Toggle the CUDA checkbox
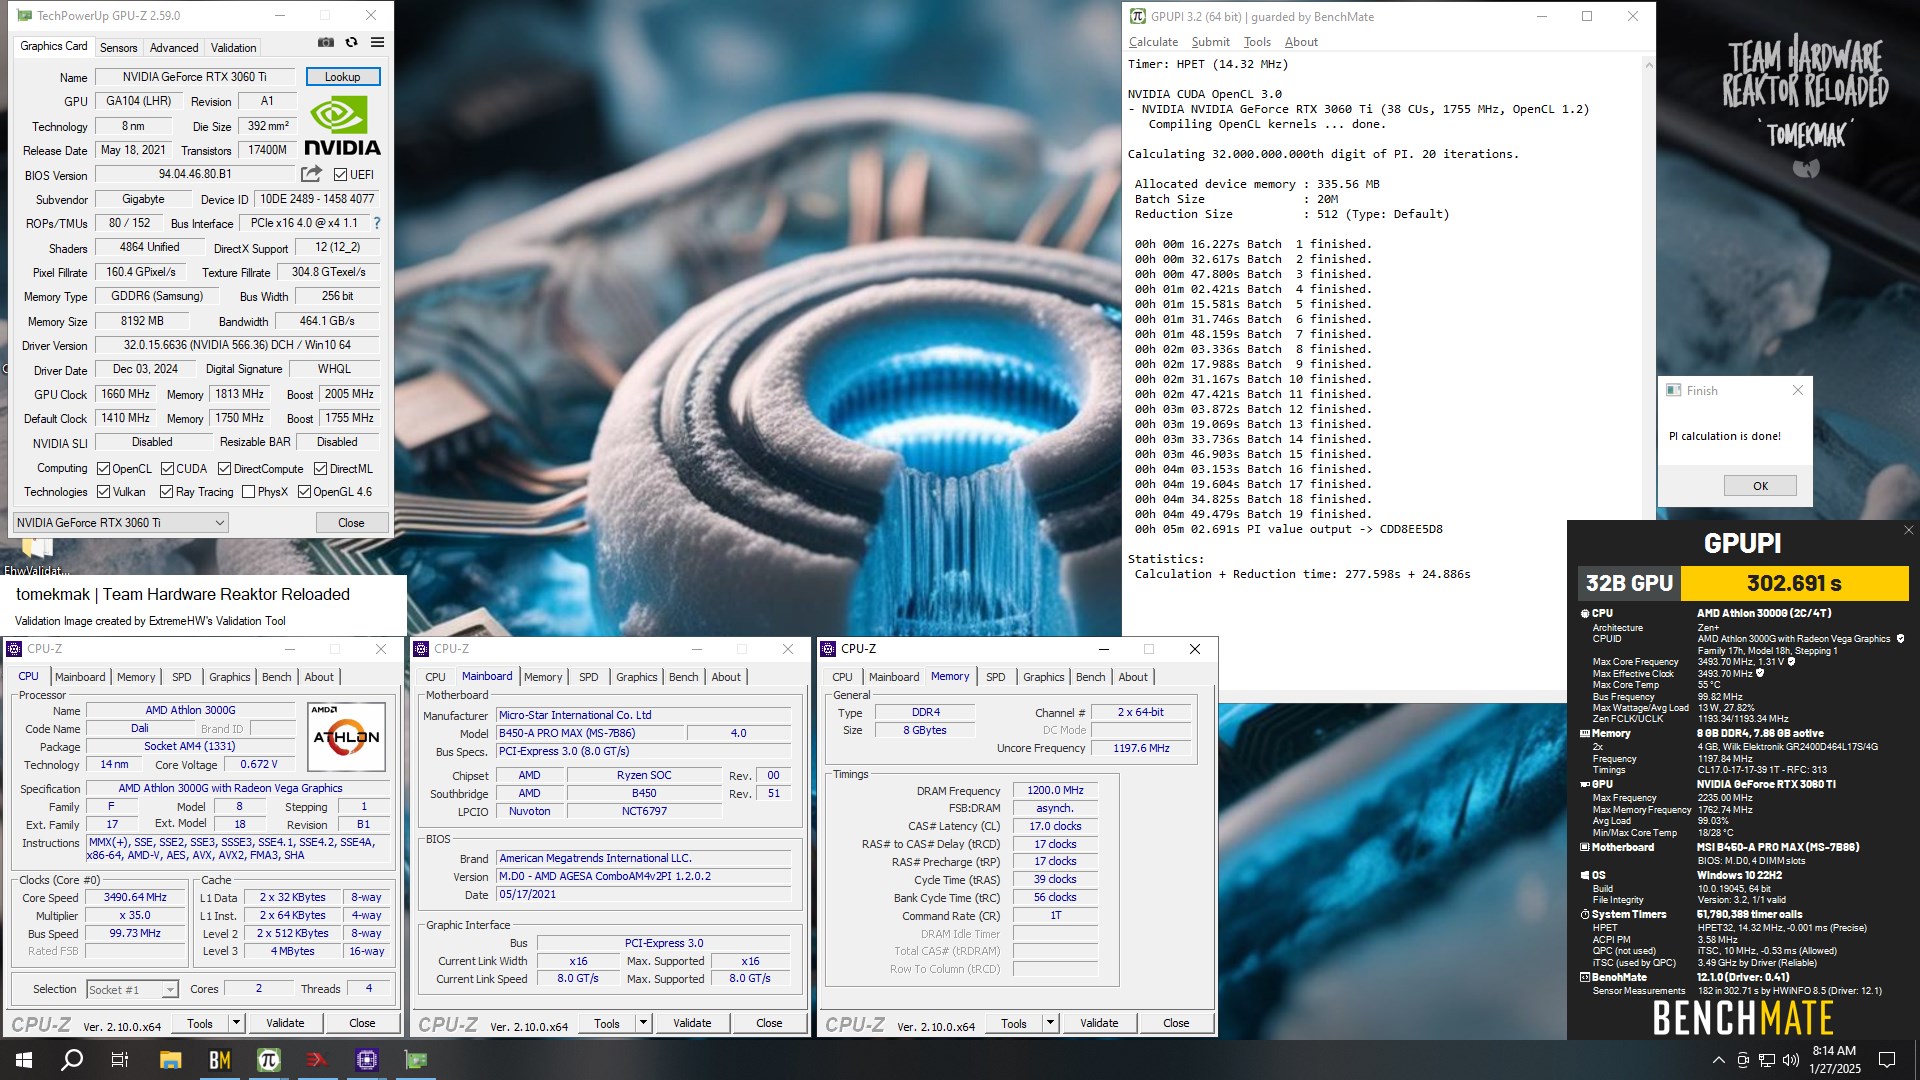This screenshot has height=1080, width=1920. [x=167, y=468]
